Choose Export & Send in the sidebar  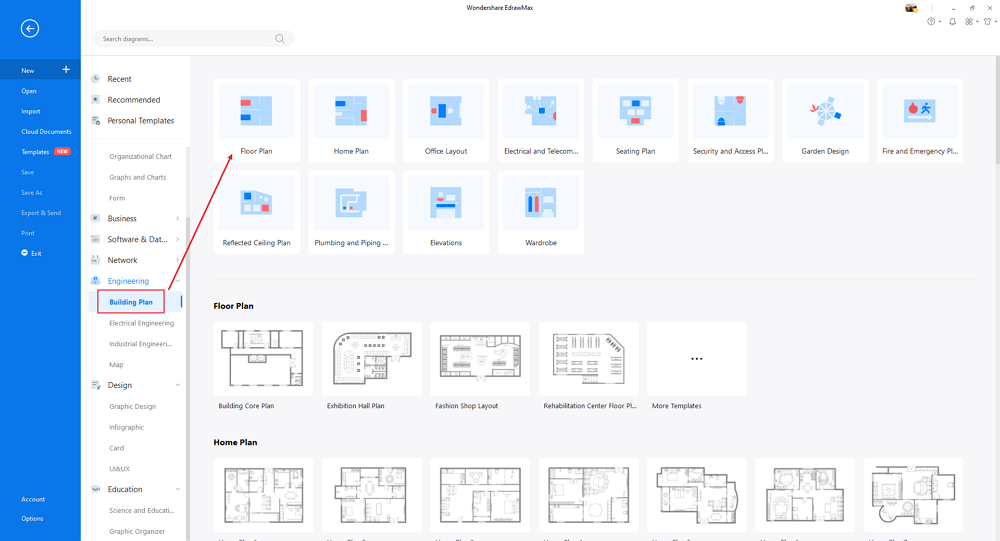click(x=41, y=213)
